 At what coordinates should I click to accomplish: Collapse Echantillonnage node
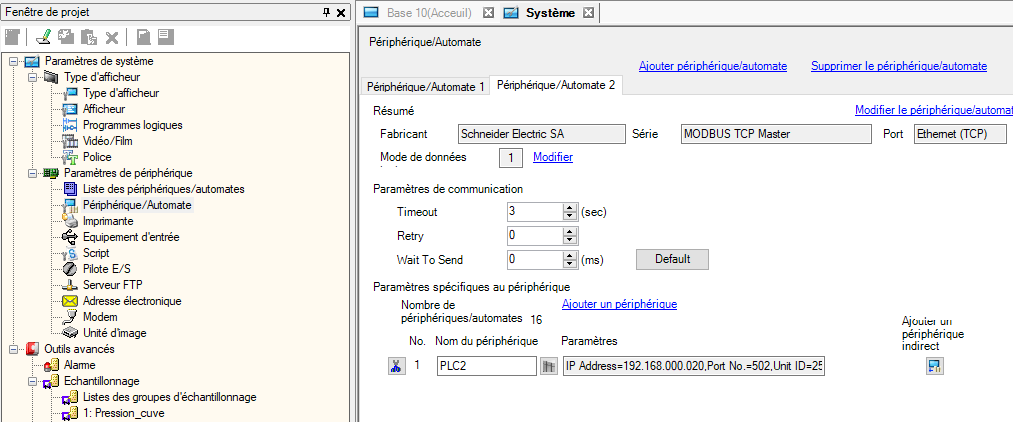pyautogui.click(x=31, y=381)
